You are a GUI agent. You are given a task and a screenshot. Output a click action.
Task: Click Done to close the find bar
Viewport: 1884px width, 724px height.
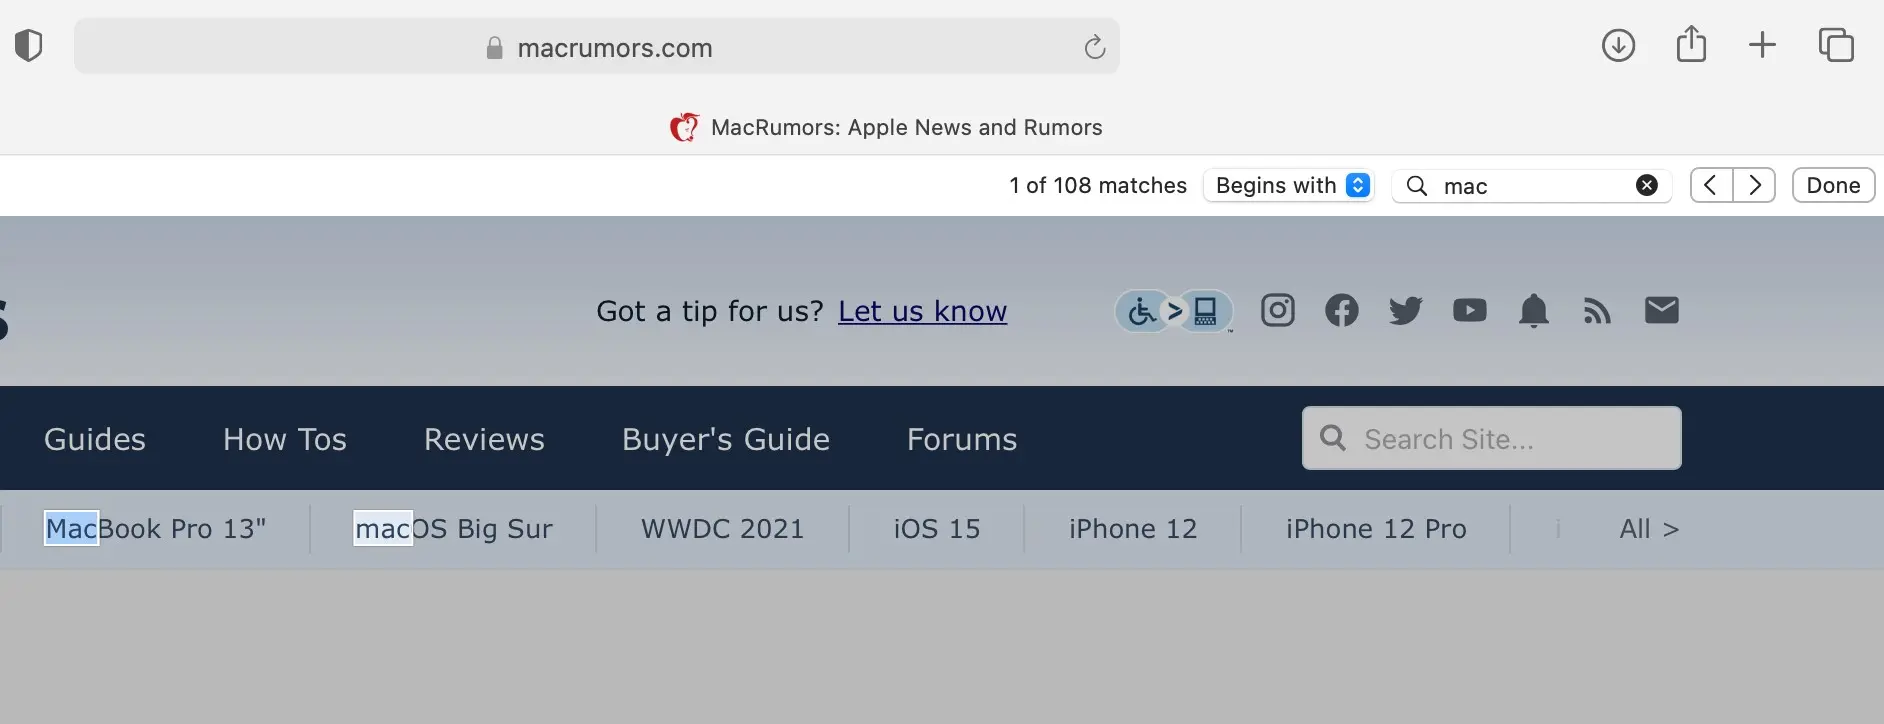click(x=1833, y=185)
